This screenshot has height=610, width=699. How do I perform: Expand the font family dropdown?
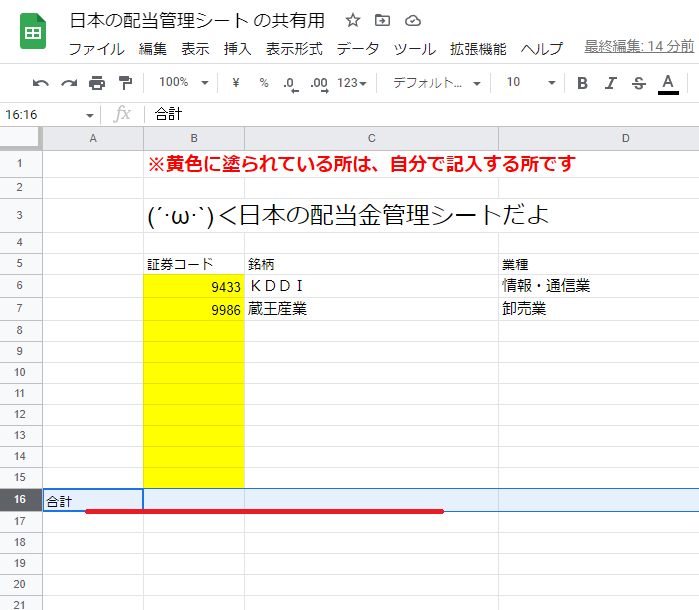436,83
